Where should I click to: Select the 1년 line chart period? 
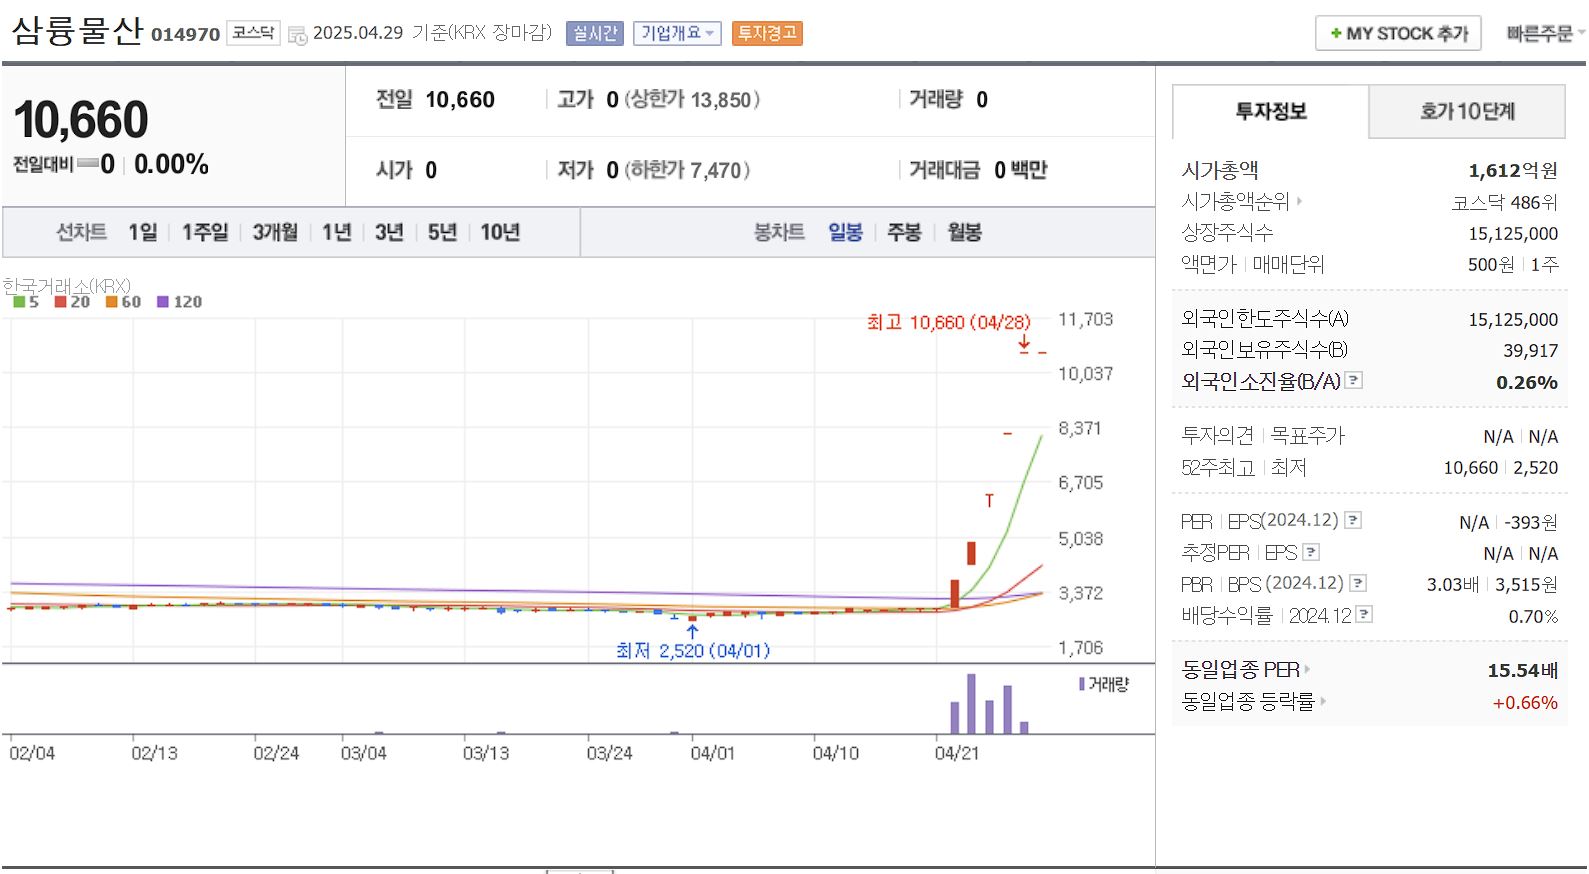337,232
